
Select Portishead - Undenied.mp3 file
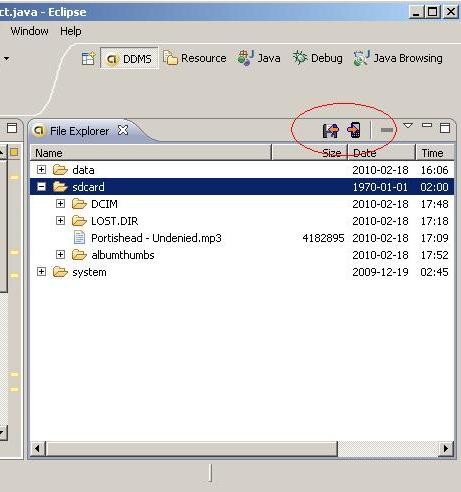pos(156,238)
